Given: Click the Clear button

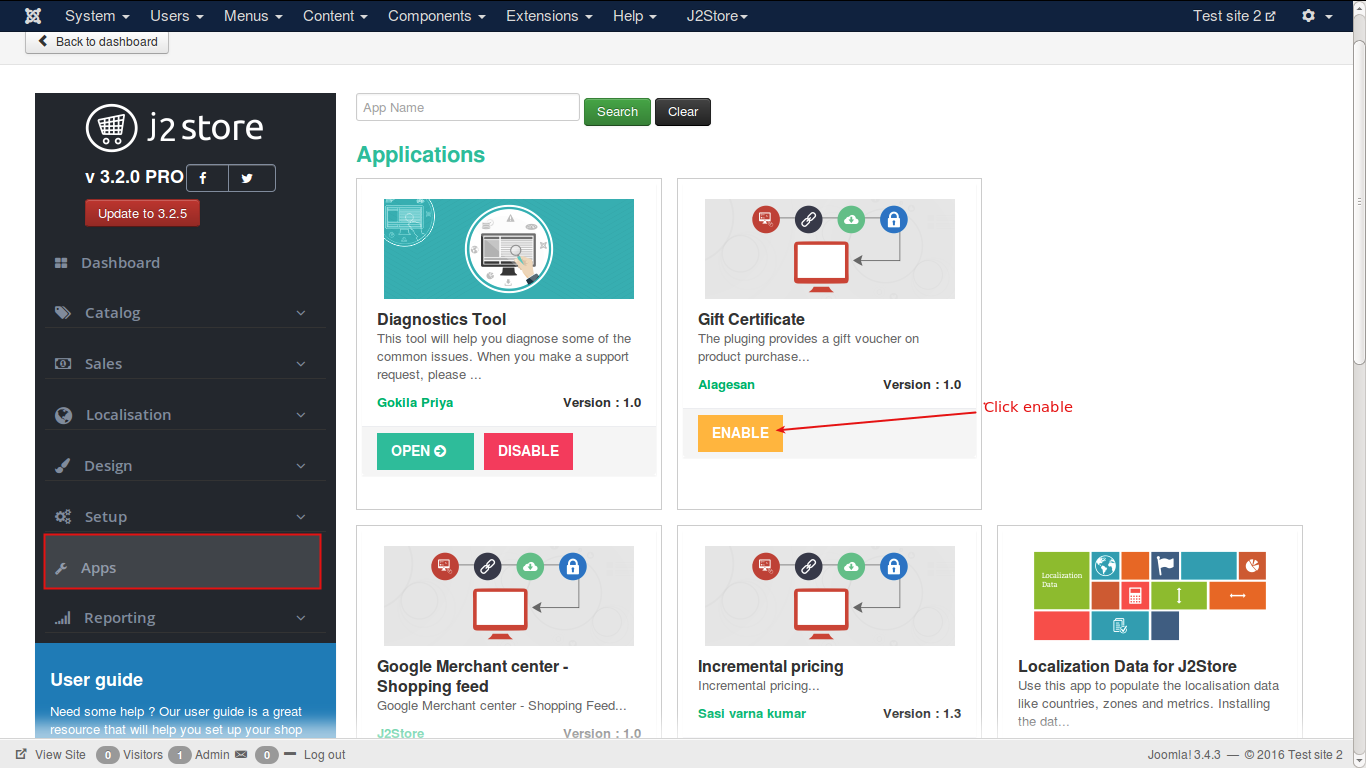Looking at the screenshot, I should [x=683, y=112].
